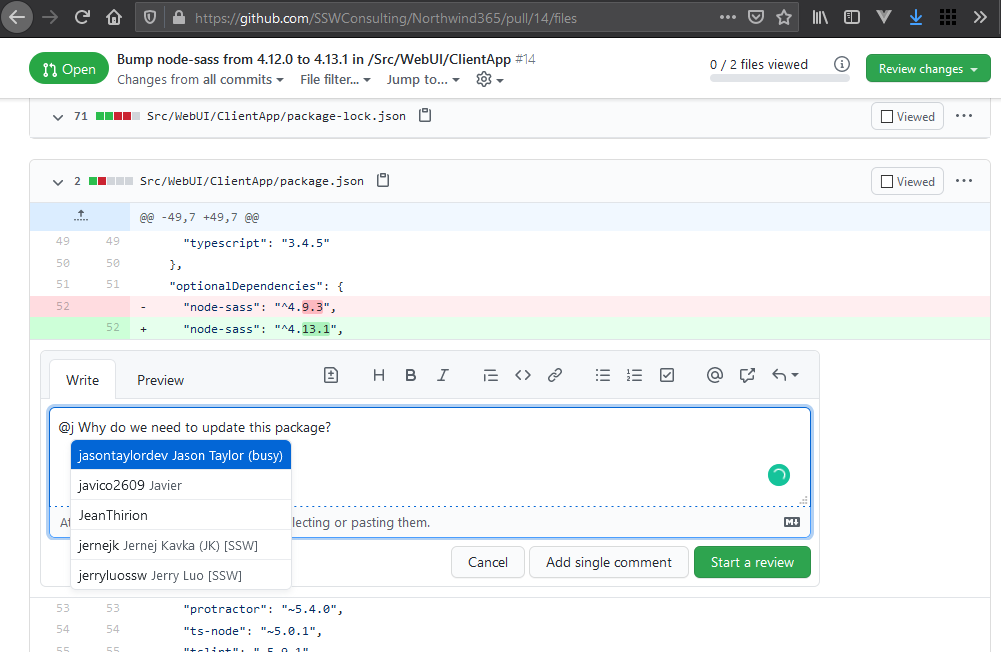Collapse the package.json file diff
The image size is (1001, 652).
[57, 182]
